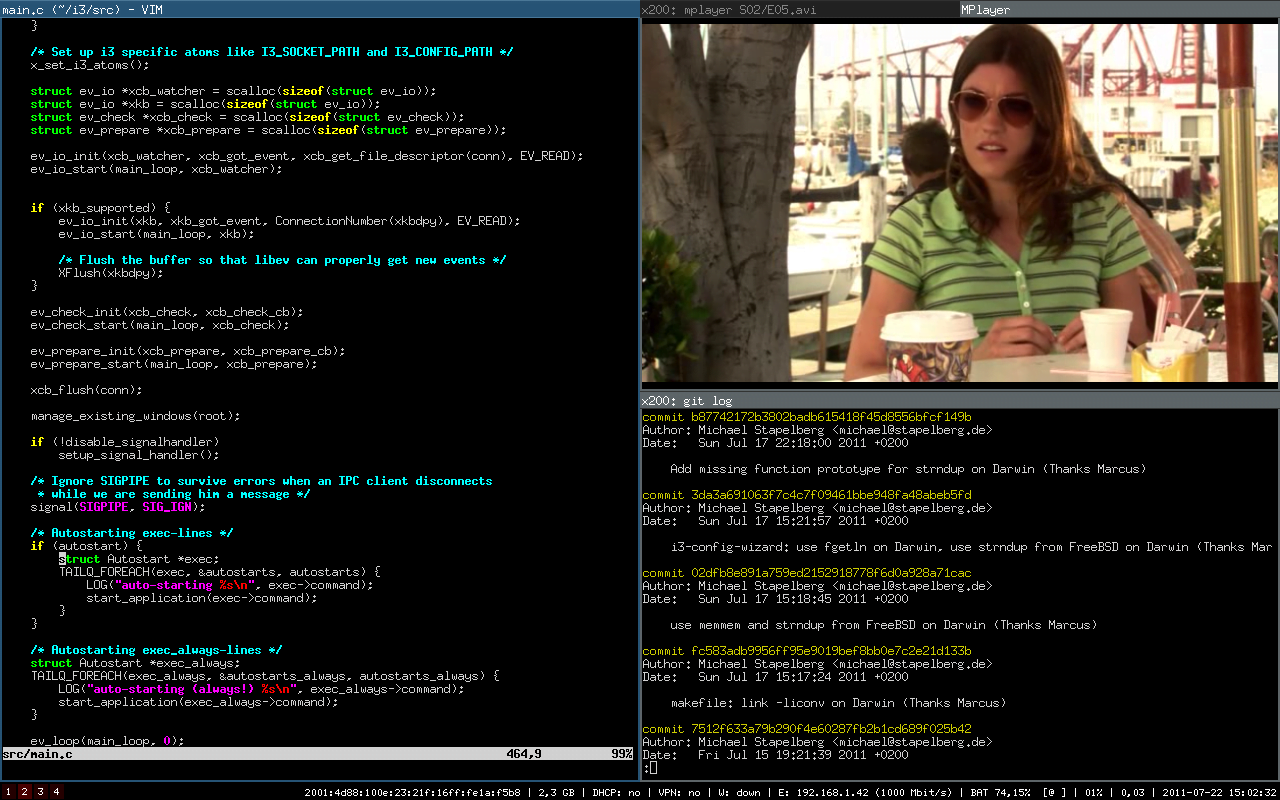Switch to workspace 4
This screenshot has height=800, width=1280.
click(56, 792)
